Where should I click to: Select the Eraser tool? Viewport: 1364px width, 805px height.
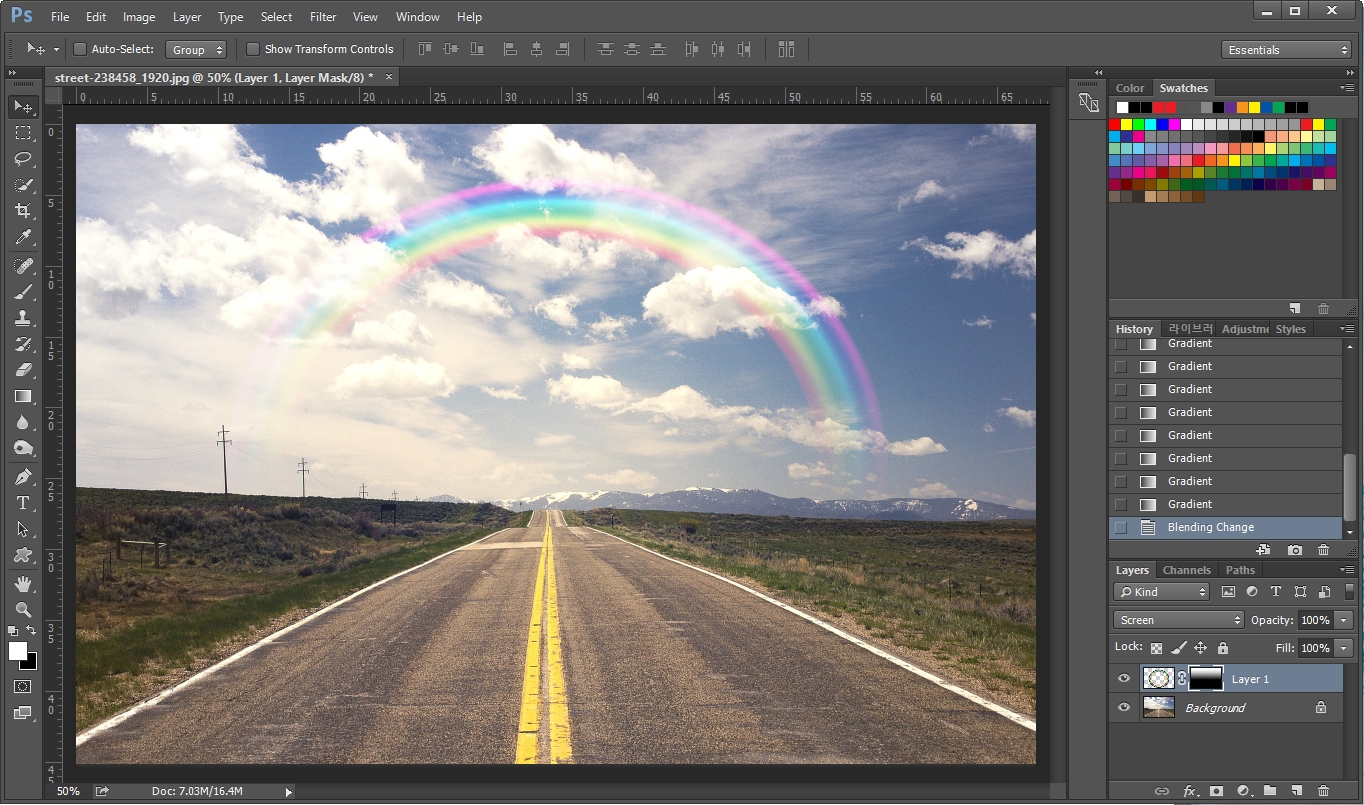pos(23,370)
